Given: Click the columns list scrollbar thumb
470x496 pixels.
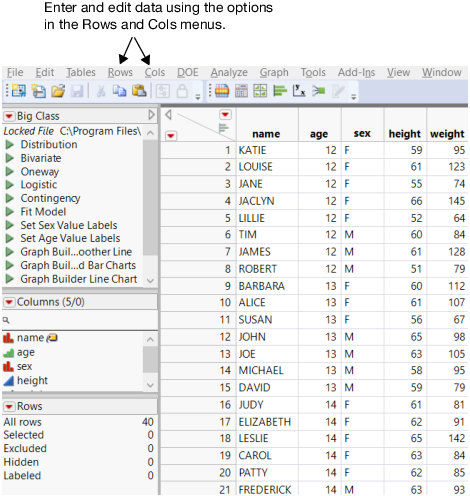Looking at the screenshot, I should (x=150, y=359).
